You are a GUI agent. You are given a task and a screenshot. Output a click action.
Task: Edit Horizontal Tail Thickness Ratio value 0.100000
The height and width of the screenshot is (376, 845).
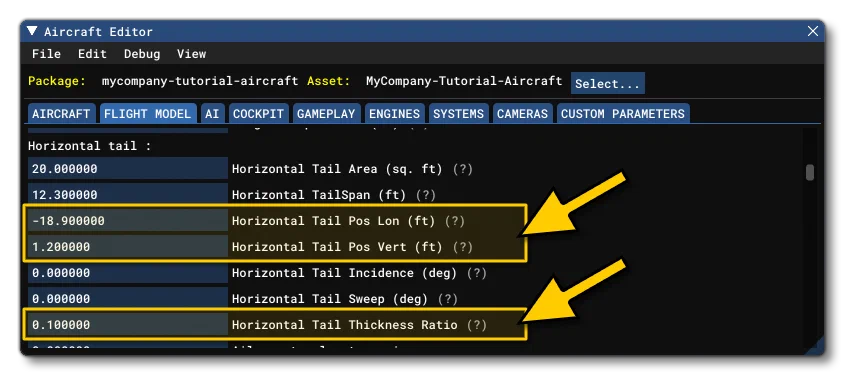[x=128, y=325]
